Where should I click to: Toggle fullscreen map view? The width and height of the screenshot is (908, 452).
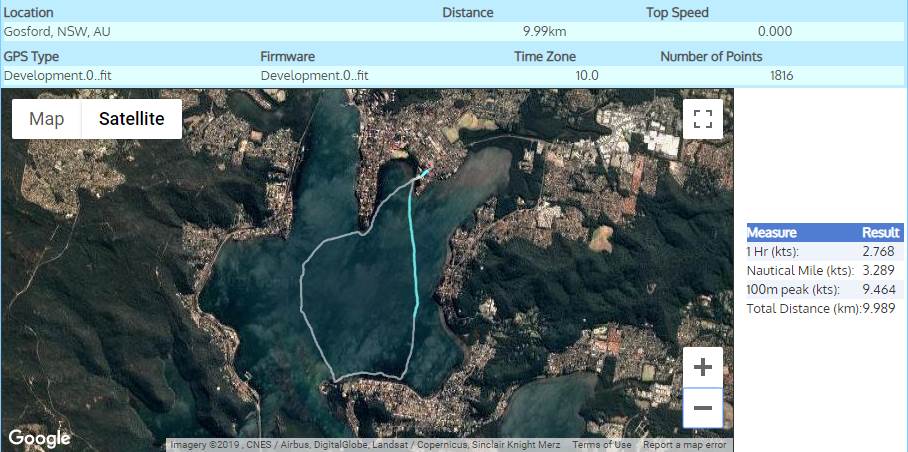[702, 120]
